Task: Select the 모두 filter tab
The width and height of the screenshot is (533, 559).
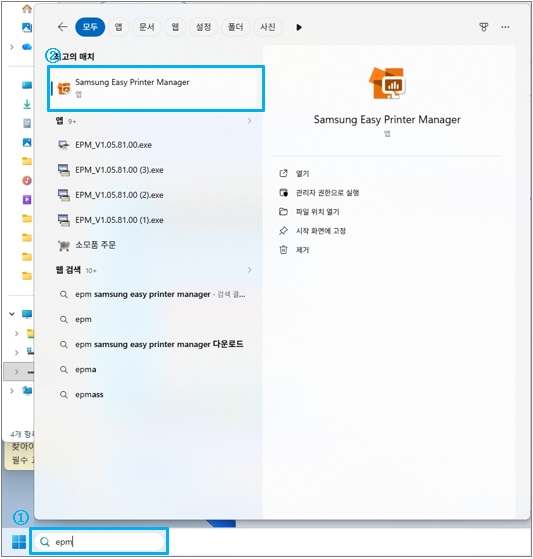Action: [x=90, y=27]
